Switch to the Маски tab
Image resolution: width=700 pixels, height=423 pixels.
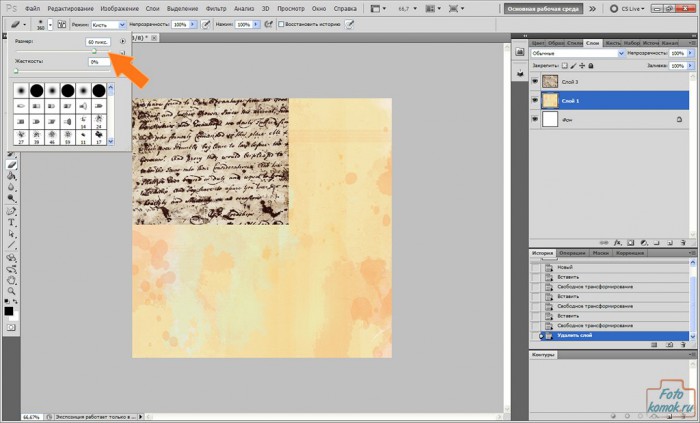(599, 253)
